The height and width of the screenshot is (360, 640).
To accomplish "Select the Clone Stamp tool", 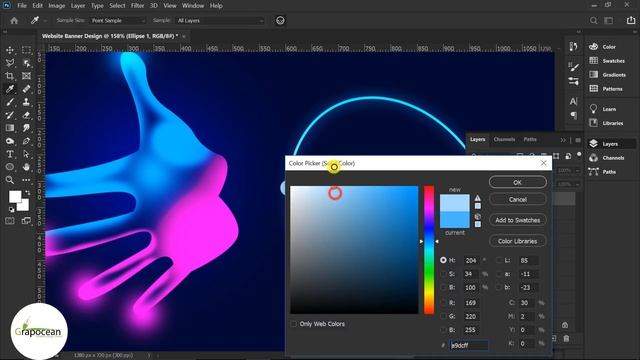I will (x=26, y=102).
